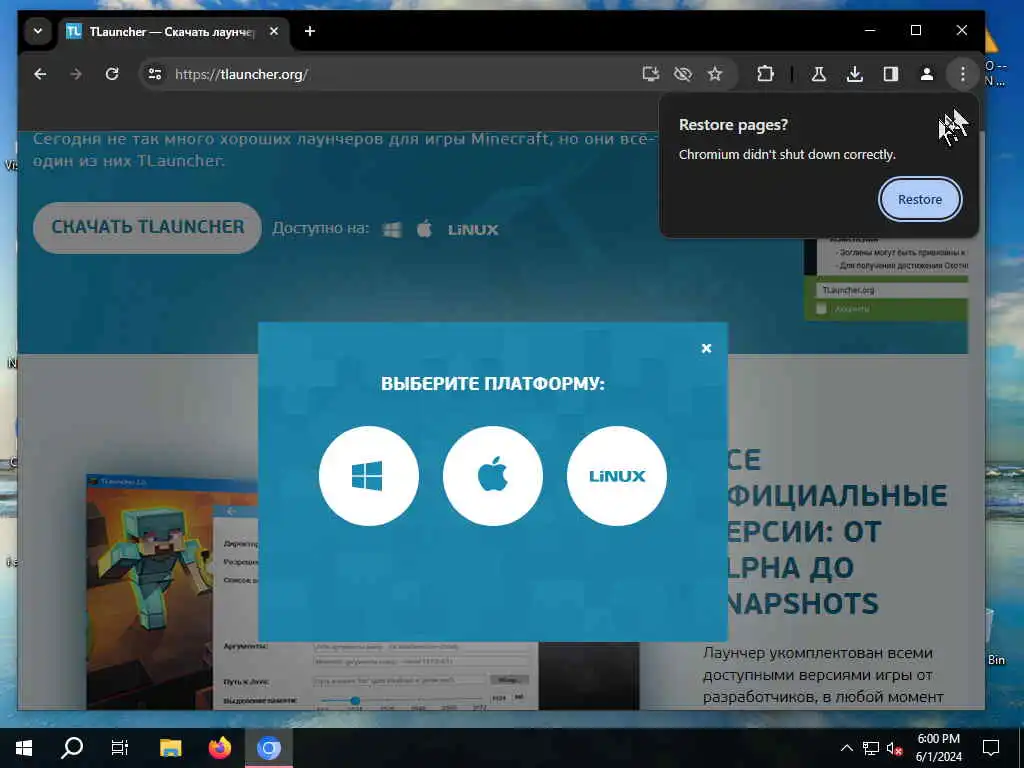Viewport: 1024px width, 768px height.
Task: Choose the Apple macOS platform circle
Action: [x=492, y=475]
